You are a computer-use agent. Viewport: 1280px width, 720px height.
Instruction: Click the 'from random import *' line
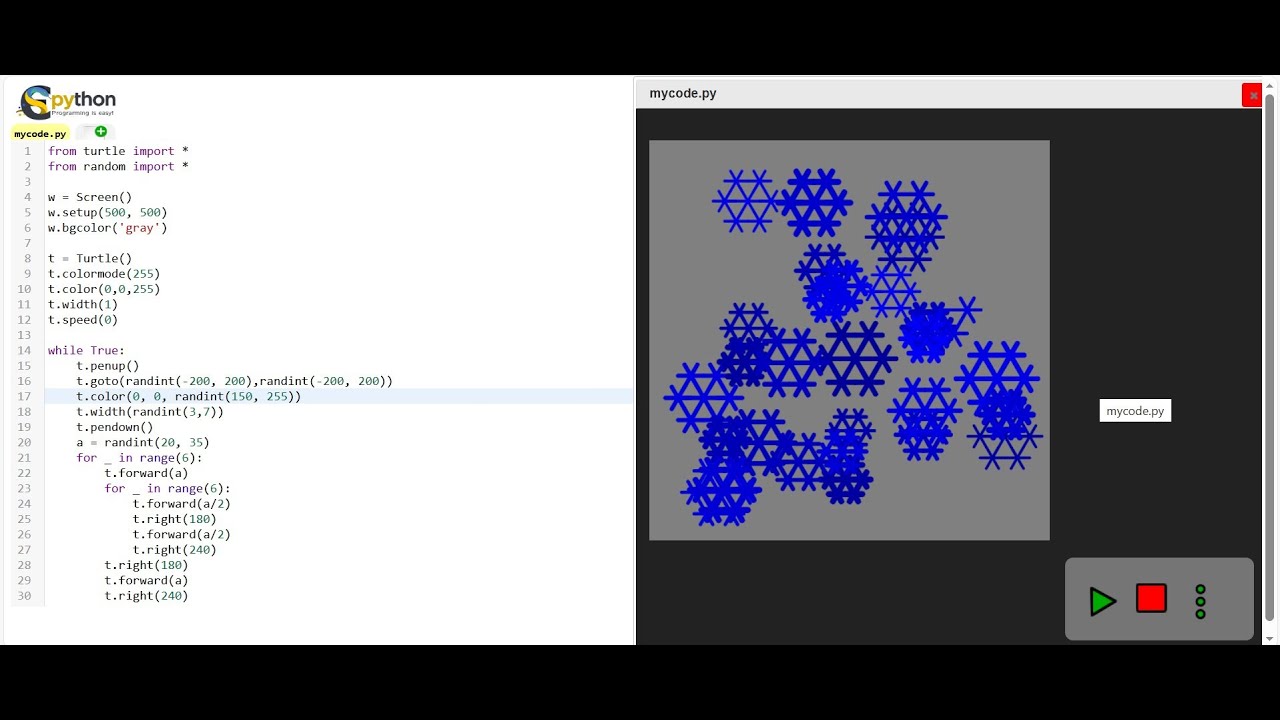[x=118, y=167]
